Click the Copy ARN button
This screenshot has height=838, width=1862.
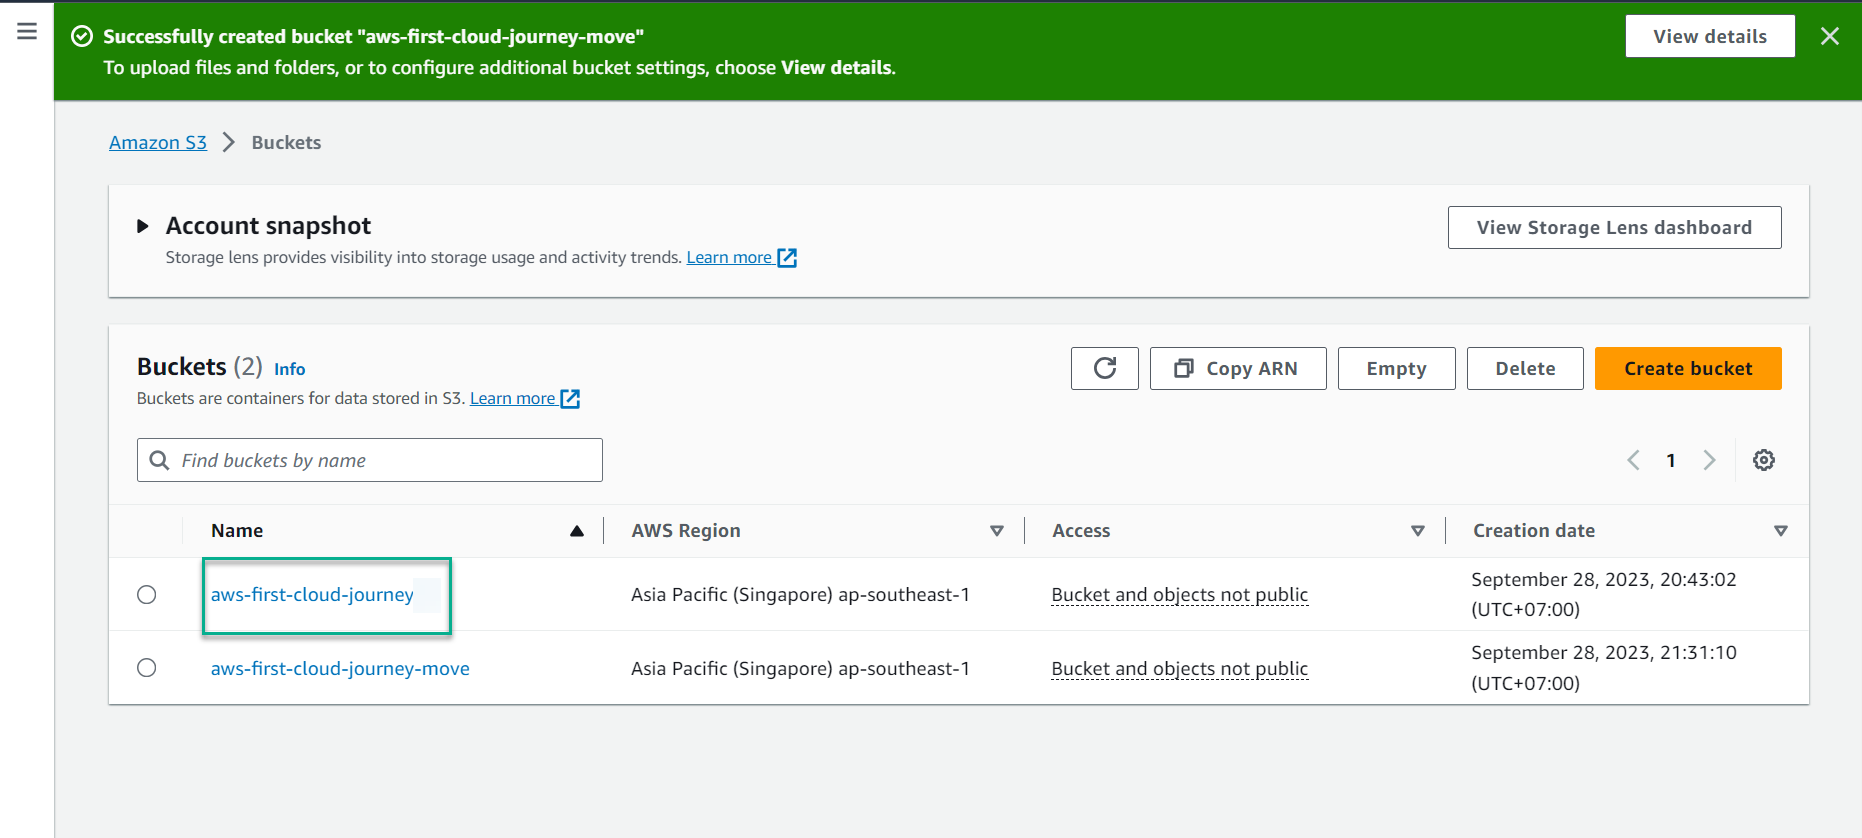pos(1238,368)
